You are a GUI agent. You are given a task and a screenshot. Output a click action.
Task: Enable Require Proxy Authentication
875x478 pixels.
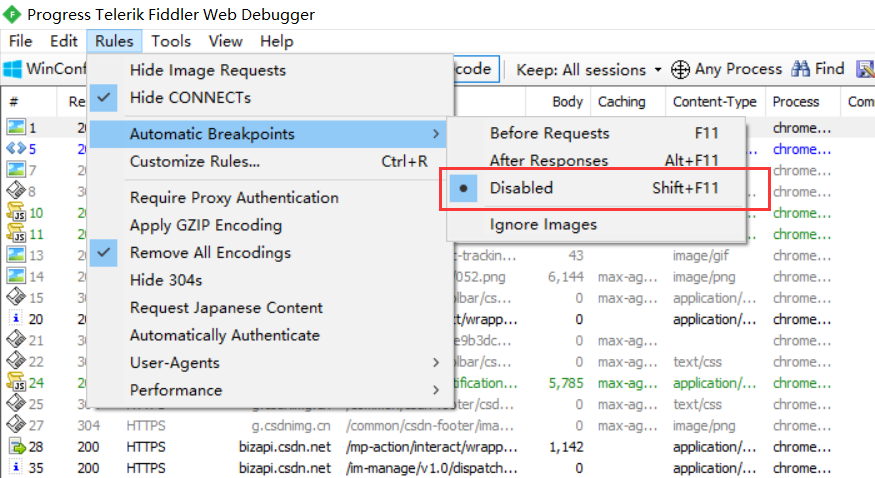(x=270, y=198)
